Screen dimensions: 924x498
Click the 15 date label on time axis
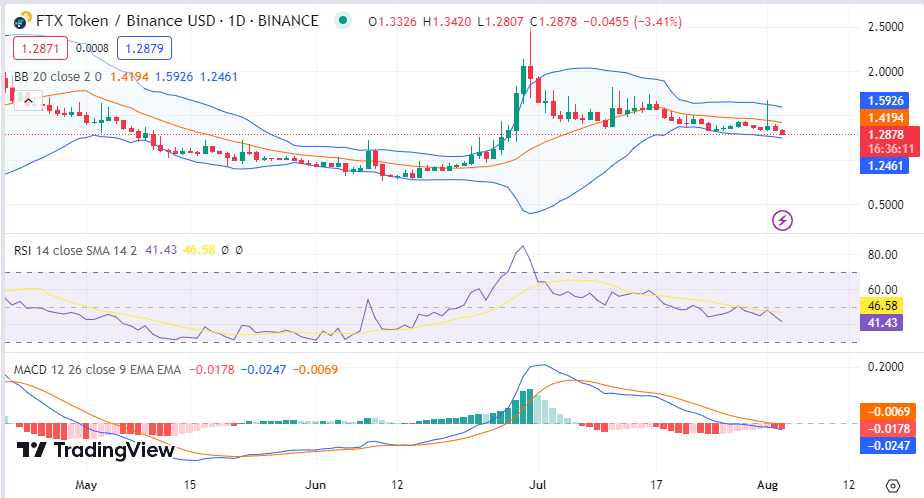pos(189,485)
